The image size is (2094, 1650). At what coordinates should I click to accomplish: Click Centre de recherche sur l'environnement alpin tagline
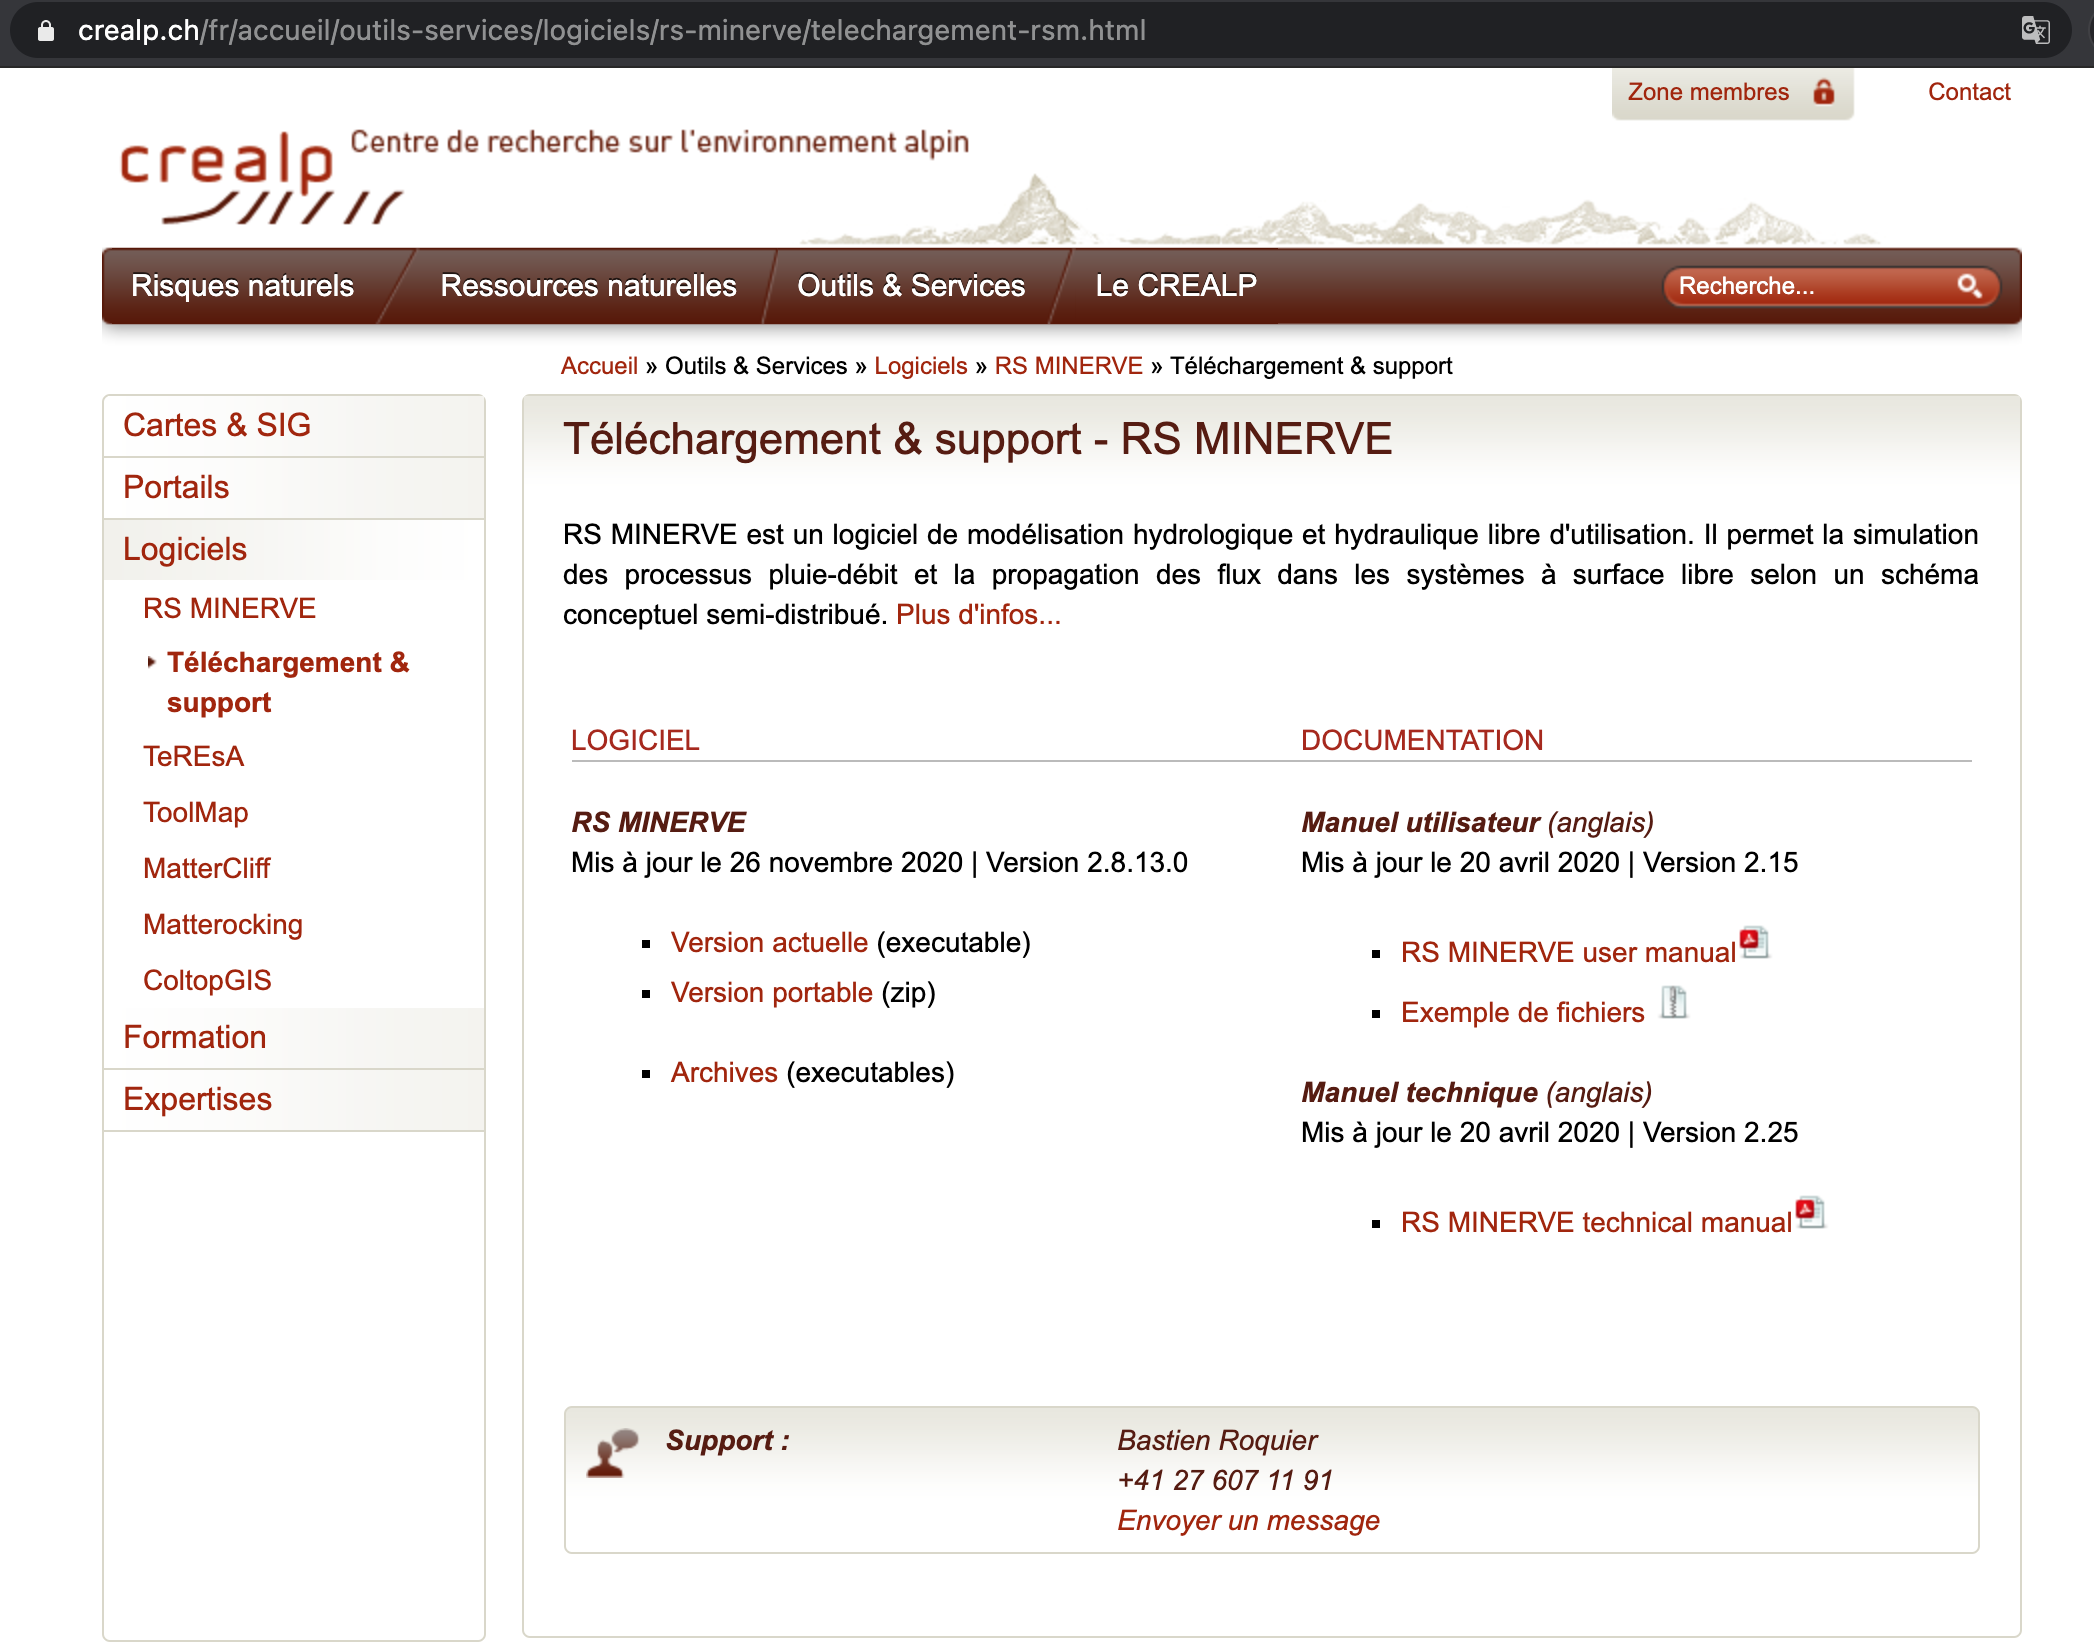pyautogui.click(x=659, y=142)
